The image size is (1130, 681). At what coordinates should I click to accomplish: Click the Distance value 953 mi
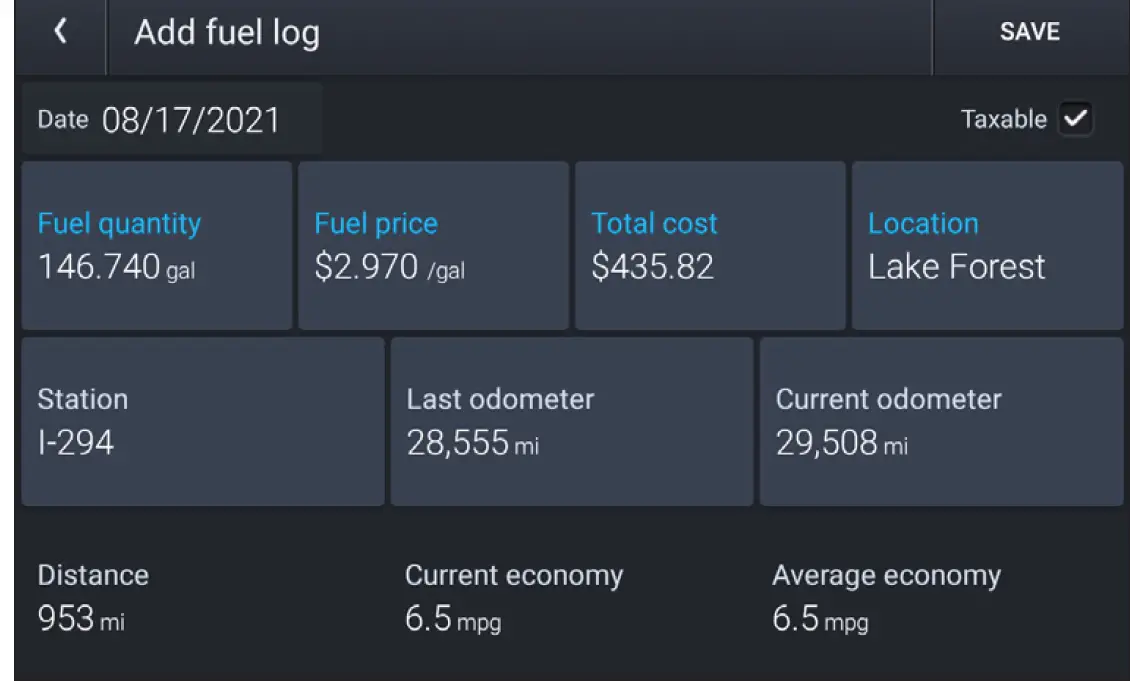(x=81, y=620)
